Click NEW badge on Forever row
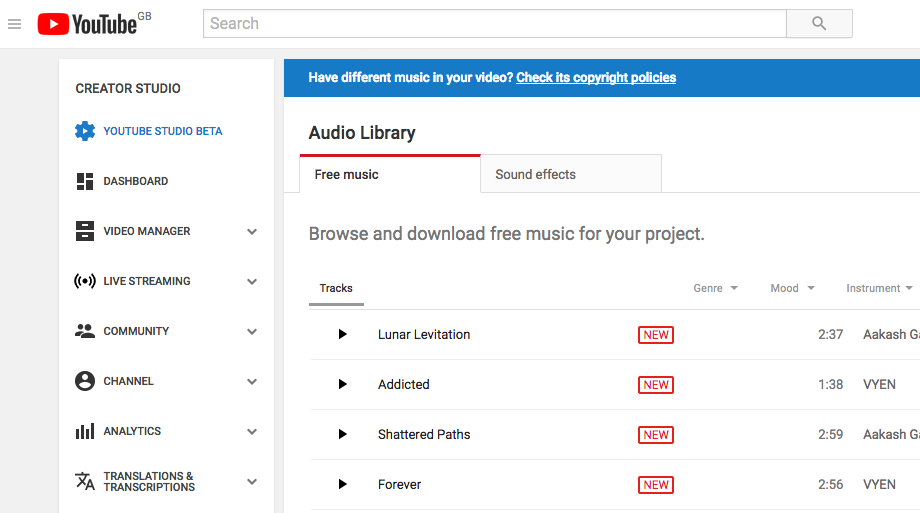The image size is (920, 513). (x=656, y=485)
